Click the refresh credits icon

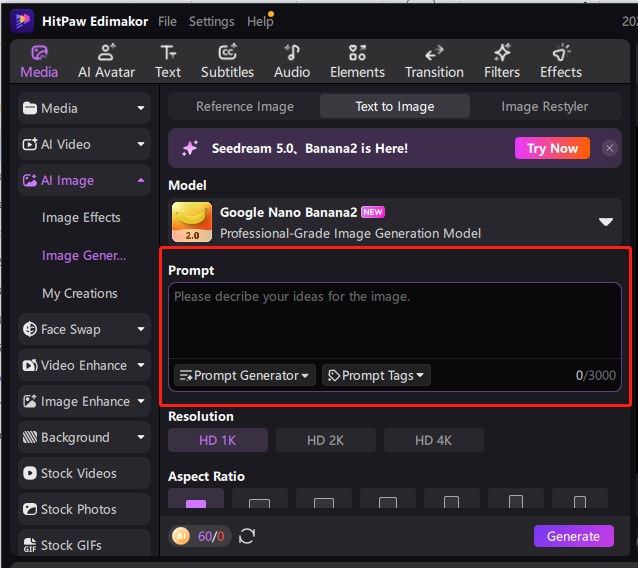pos(247,536)
